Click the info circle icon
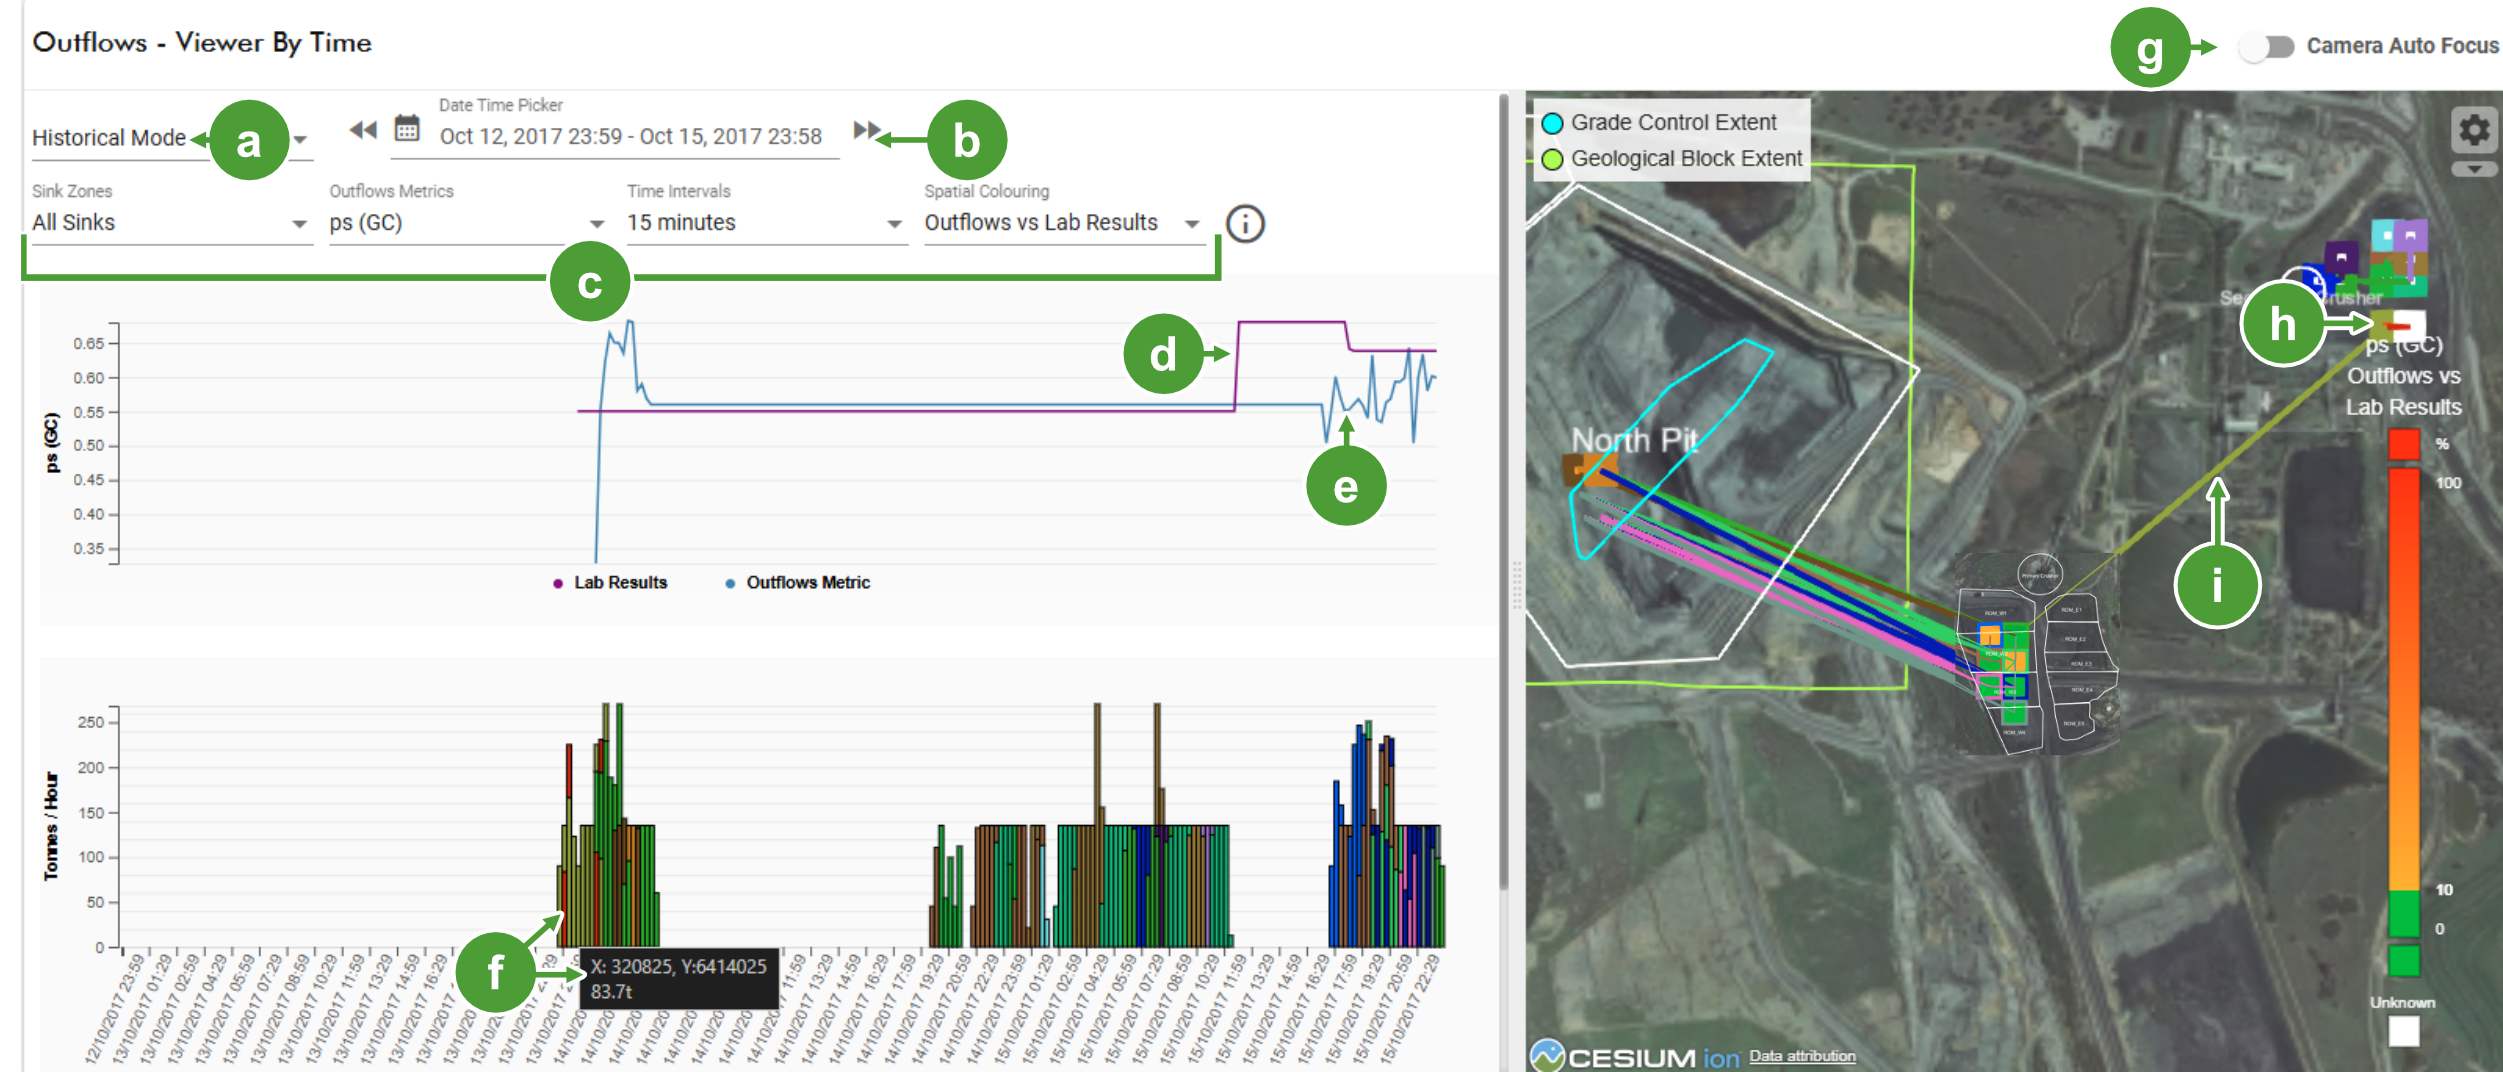 tap(1245, 223)
